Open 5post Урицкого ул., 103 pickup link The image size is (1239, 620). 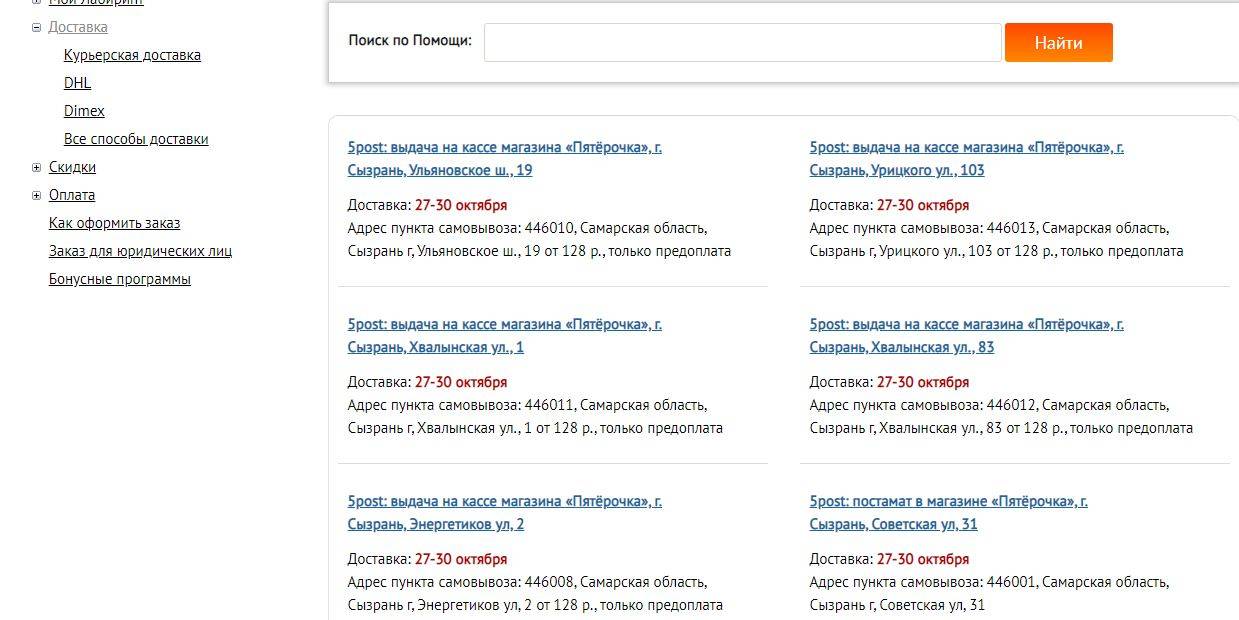tap(967, 158)
